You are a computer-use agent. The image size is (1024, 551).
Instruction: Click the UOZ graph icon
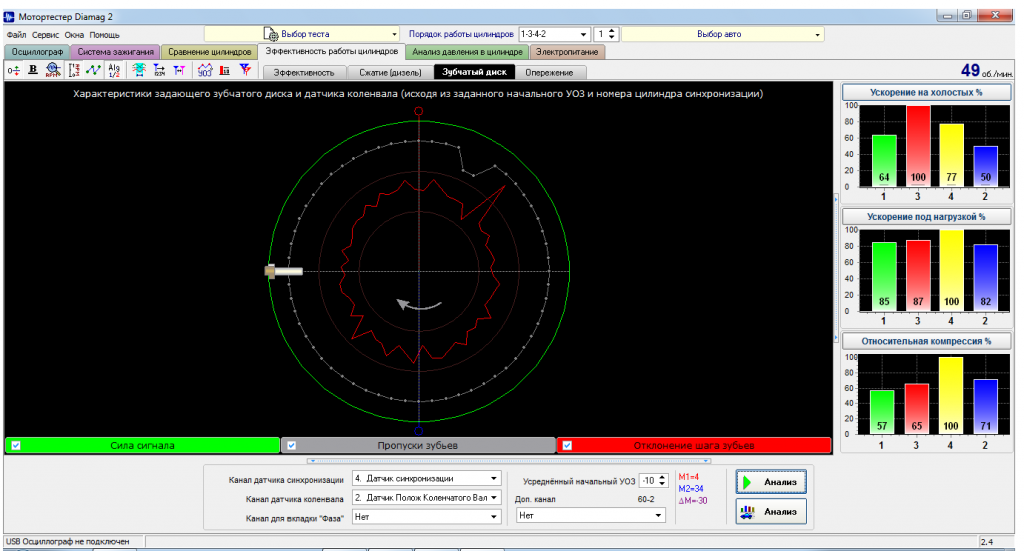[205, 70]
